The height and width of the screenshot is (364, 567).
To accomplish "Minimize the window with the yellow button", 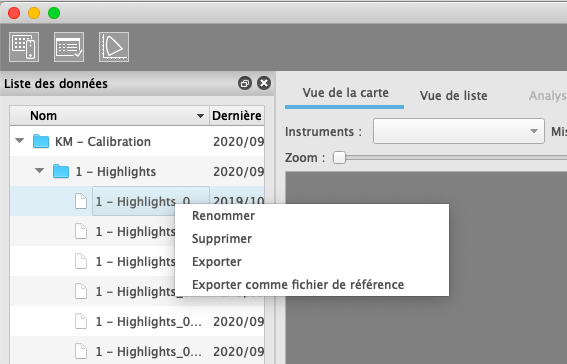I will pyautogui.click(x=34, y=13).
